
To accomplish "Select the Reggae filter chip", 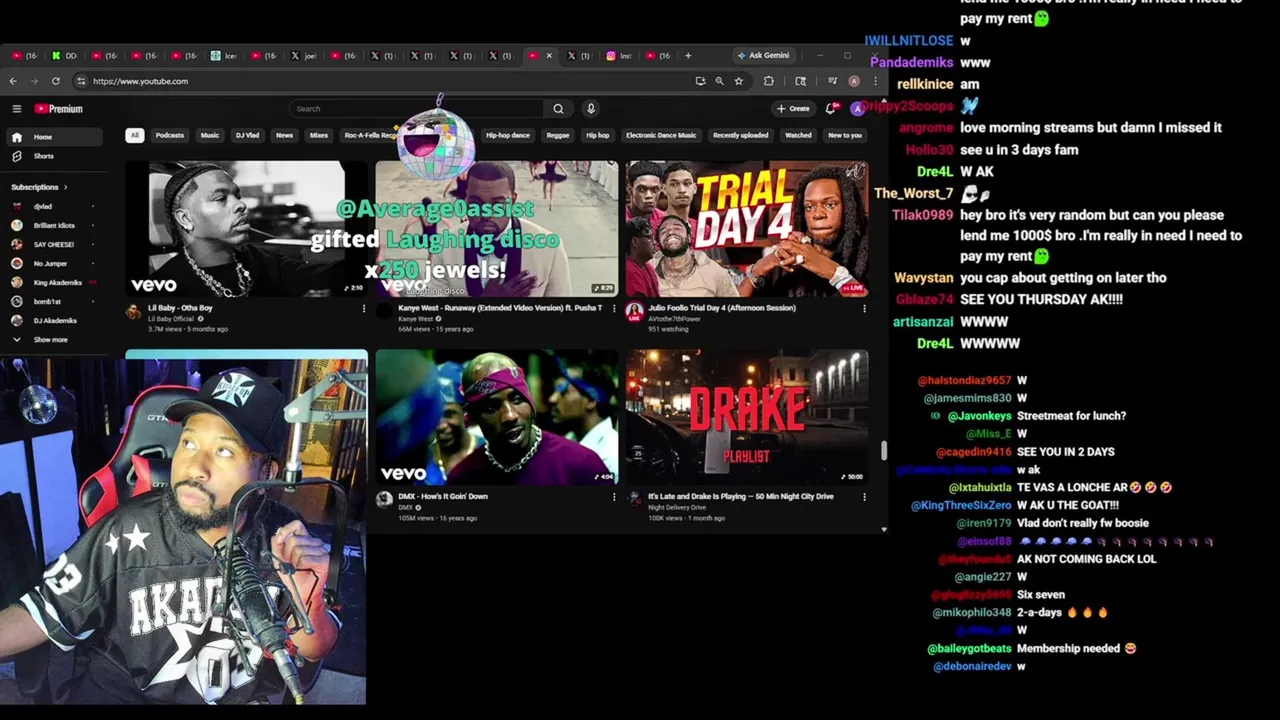I will [x=558, y=135].
